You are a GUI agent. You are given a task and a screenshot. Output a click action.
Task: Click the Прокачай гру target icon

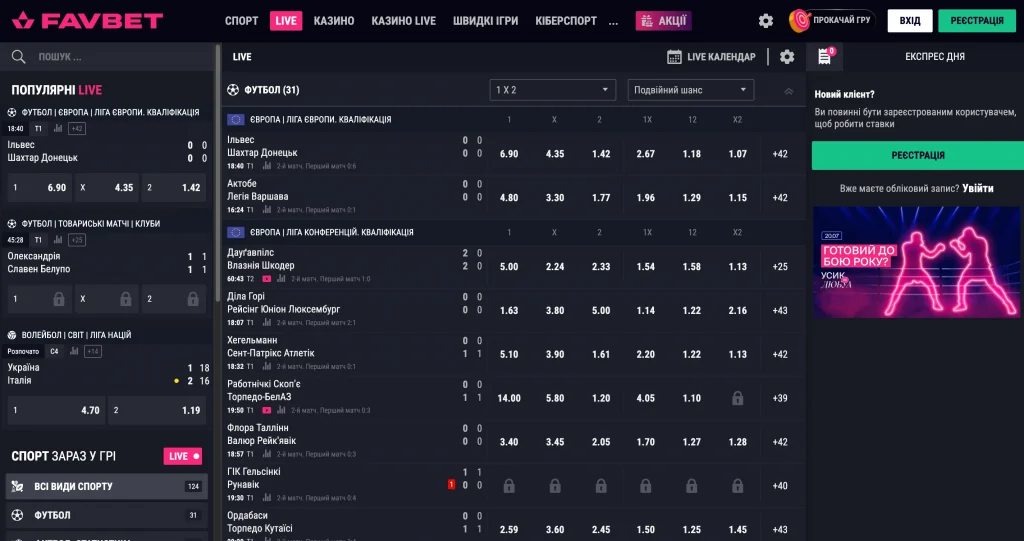pyautogui.click(x=799, y=21)
